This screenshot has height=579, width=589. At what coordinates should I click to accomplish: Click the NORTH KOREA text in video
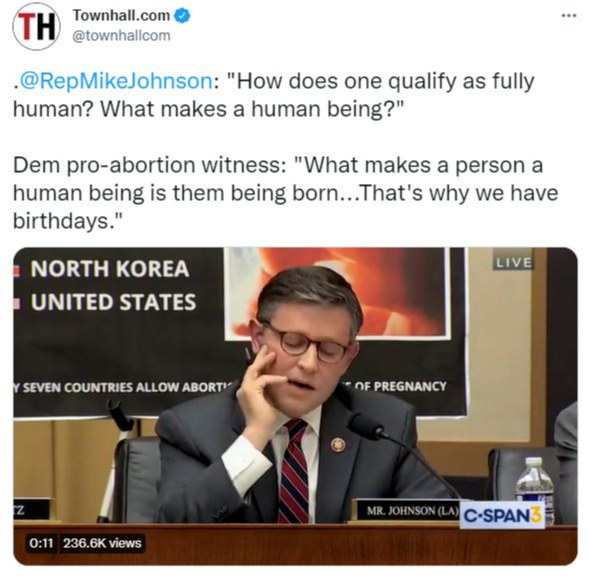click(109, 269)
